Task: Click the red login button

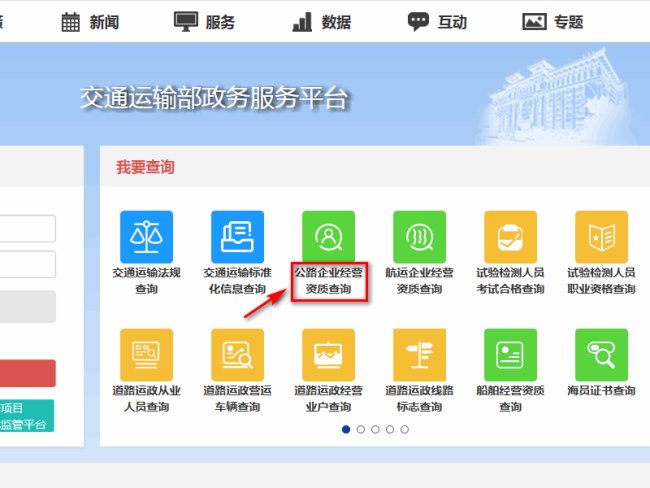Action: pyautogui.click(x=27, y=373)
